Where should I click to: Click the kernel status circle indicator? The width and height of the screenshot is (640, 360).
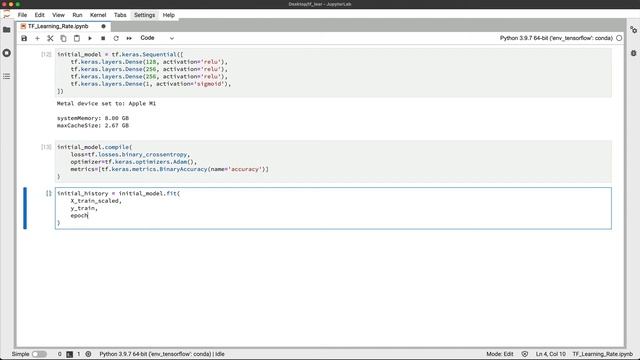pos(619,38)
